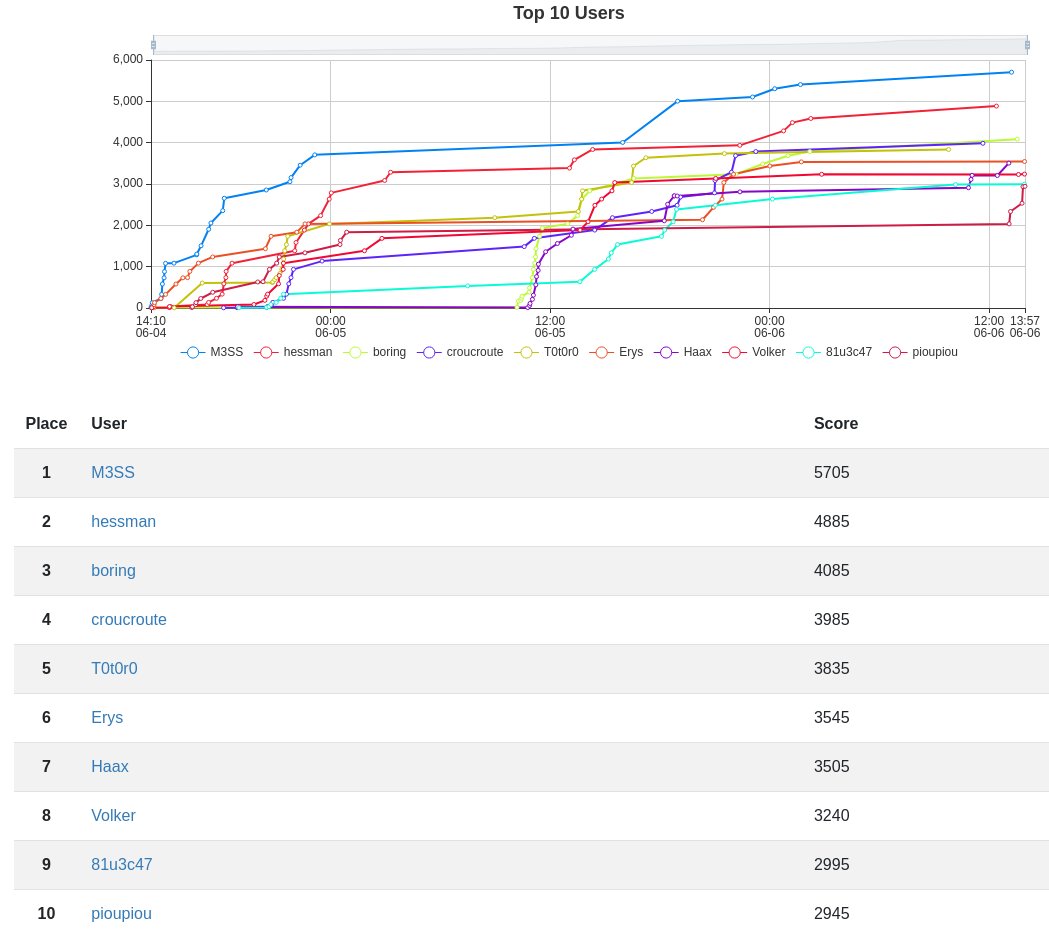Viewport: 1049px width, 930px height.
Task: Click the 13:57 06-06 x-axis label
Action: click(x=1025, y=327)
